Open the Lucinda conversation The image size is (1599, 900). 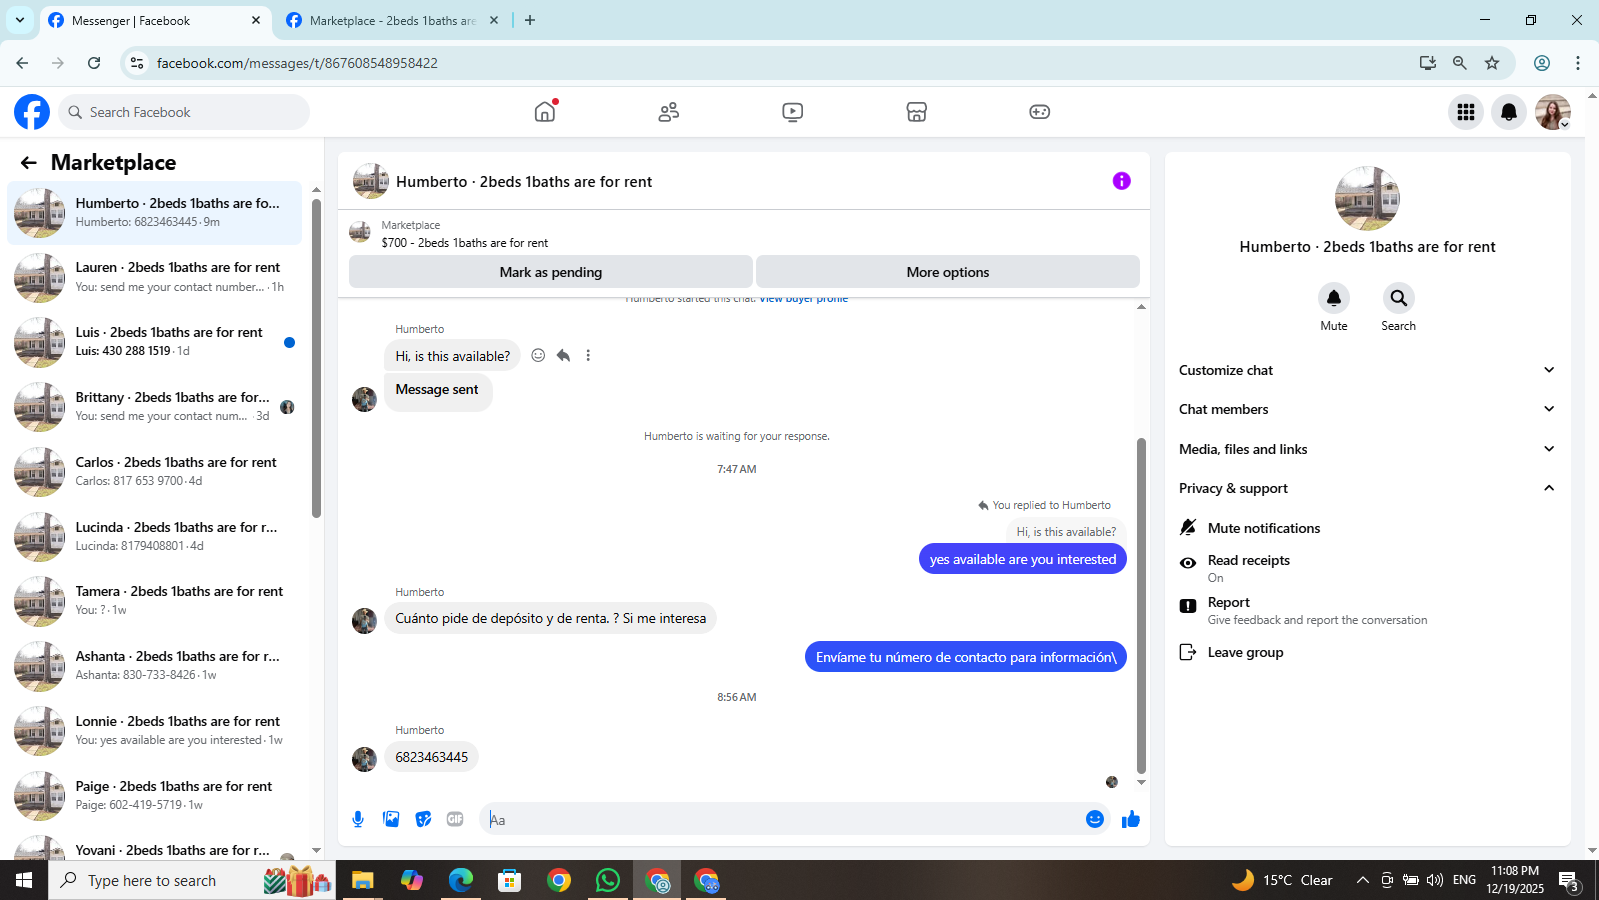154,537
